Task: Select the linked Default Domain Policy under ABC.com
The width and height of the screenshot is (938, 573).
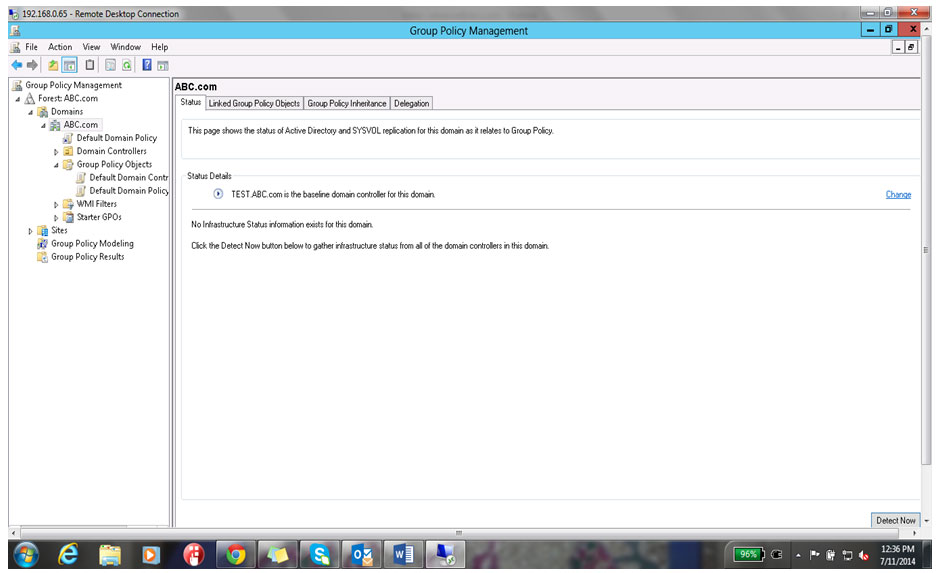Action: pos(117,138)
